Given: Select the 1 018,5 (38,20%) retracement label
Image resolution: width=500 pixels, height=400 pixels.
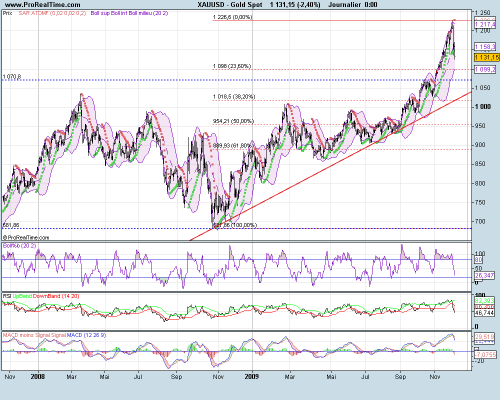Looking at the screenshot, I should click(234, 97).
